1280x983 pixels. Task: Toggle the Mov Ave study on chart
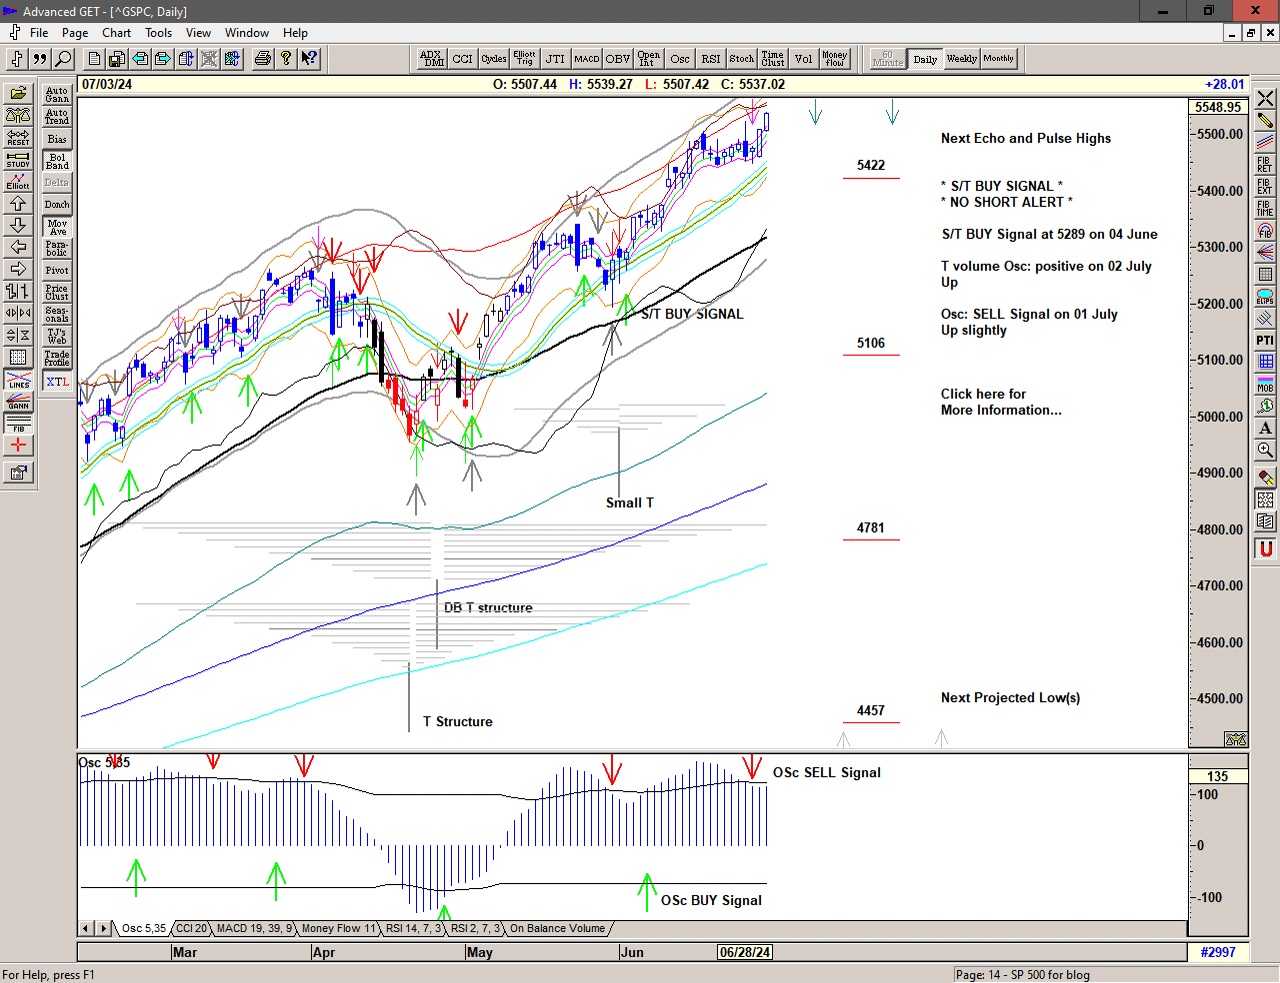57,227
